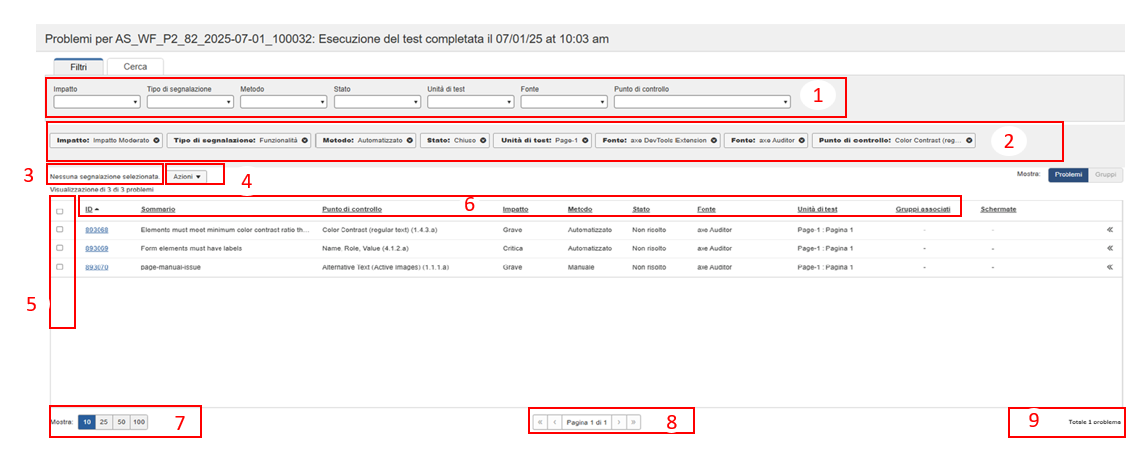
Task: Remove the axe DevTools Extension filter chip
Action: (x=714, y=141)
